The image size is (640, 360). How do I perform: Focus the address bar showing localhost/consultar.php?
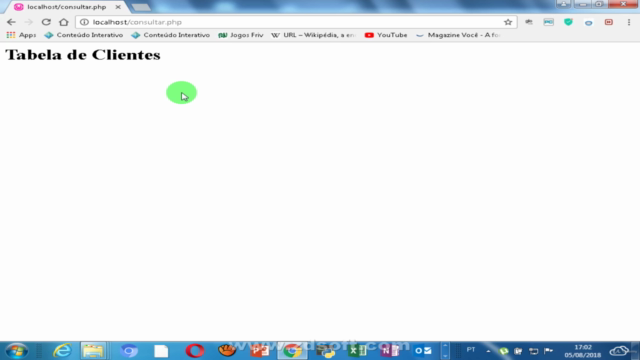coord(296,22)
